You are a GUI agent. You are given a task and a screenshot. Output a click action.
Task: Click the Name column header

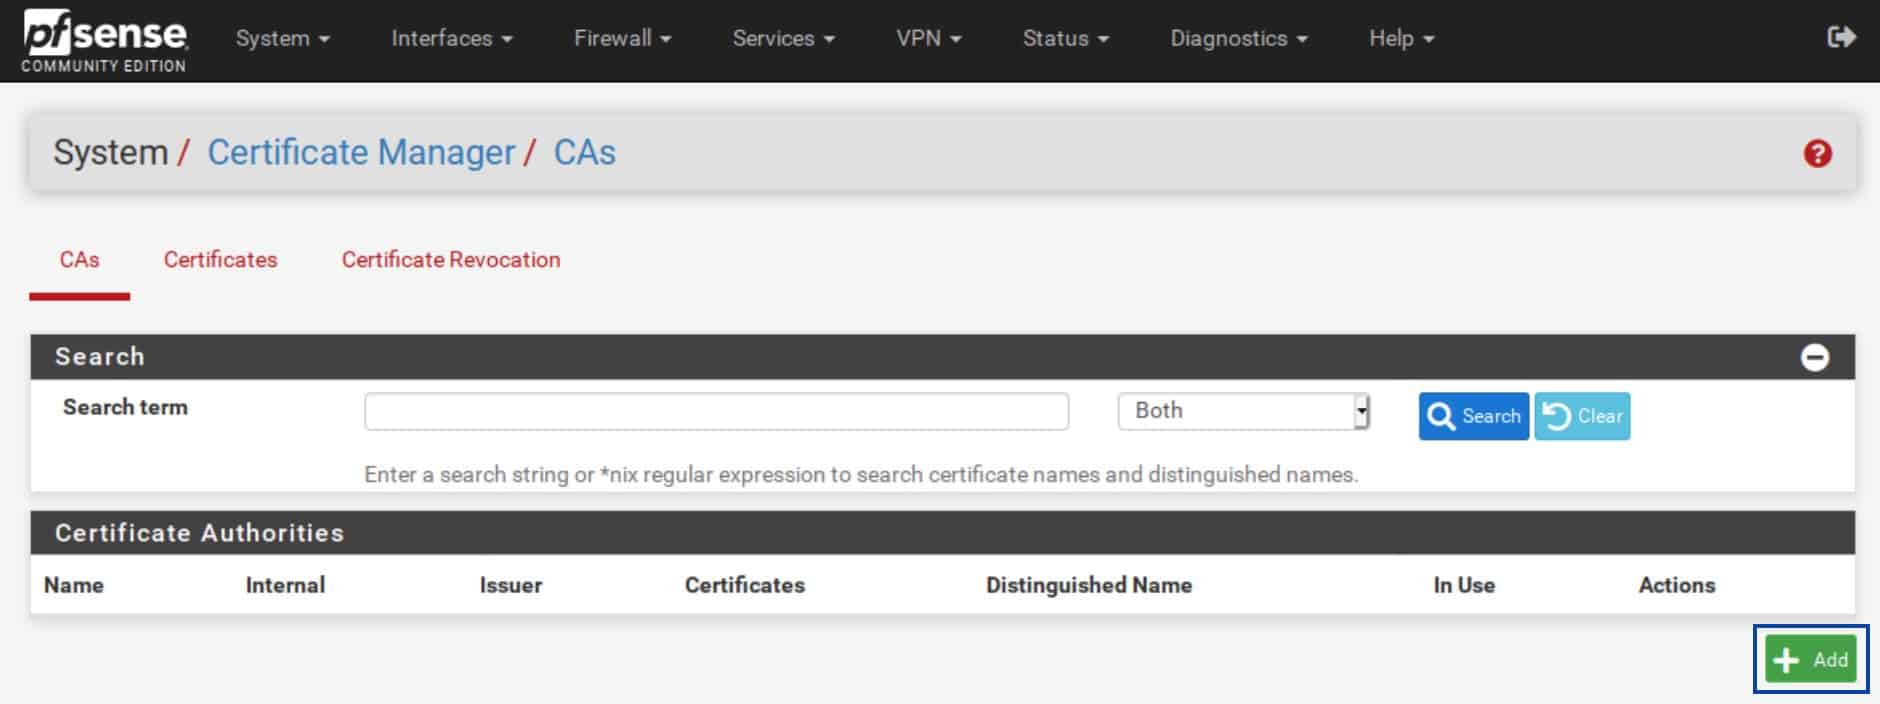coord(74,585)
